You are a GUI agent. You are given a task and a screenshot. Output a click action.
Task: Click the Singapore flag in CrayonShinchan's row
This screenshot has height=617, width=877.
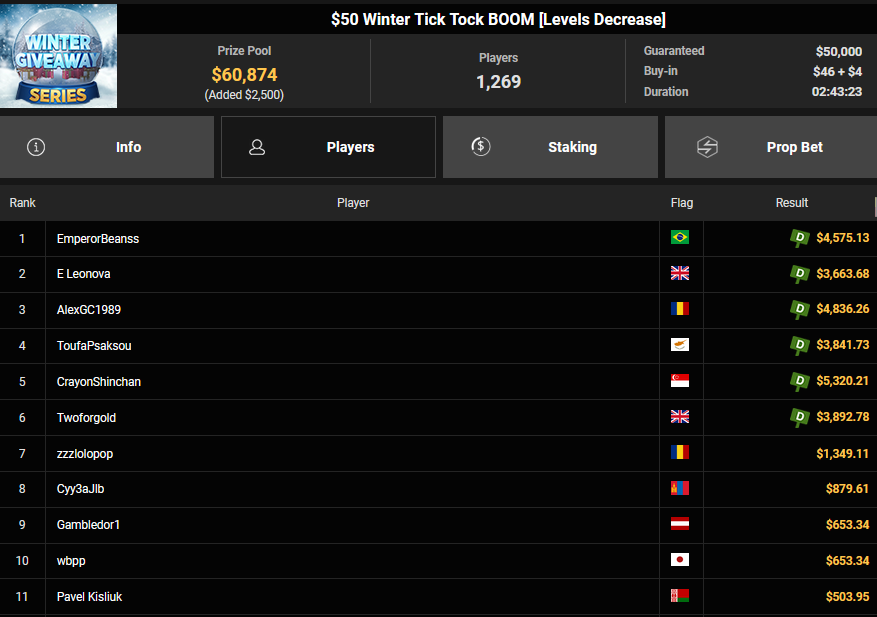[680, 381]
